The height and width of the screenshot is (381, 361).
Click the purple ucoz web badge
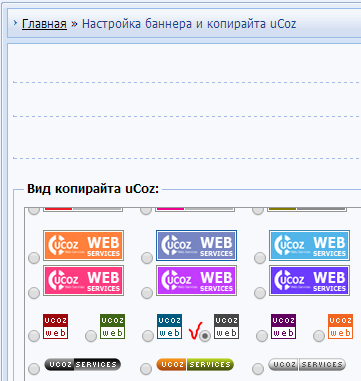click(x=283, y=326)
